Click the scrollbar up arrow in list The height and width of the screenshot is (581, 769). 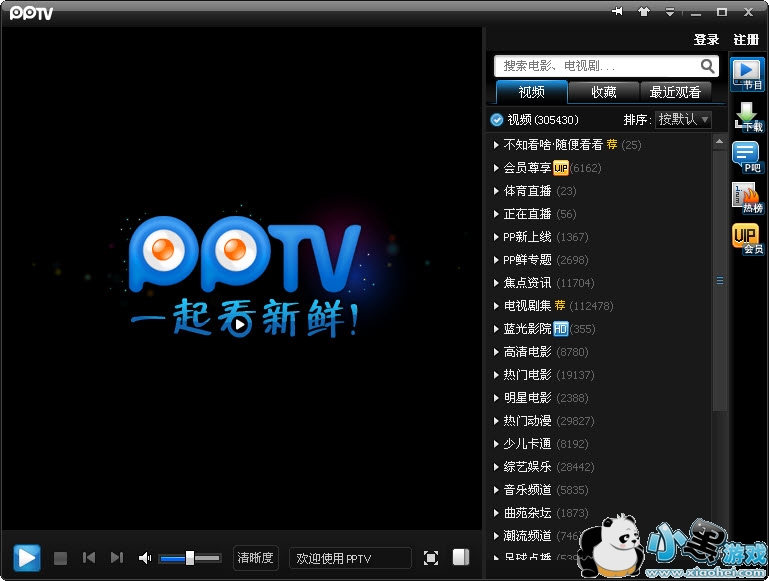[719, 142]
